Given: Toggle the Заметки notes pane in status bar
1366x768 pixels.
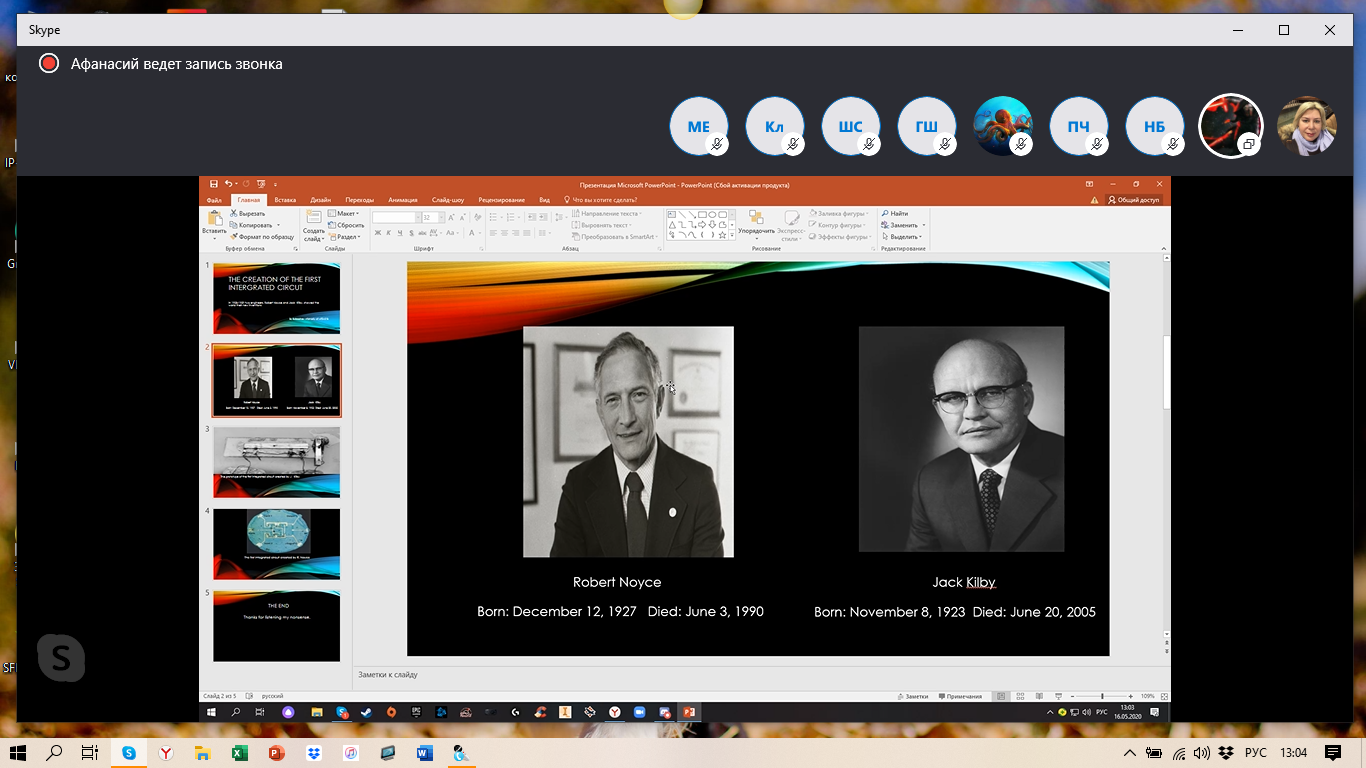Looking at the screenshot, I should [914, 696].
